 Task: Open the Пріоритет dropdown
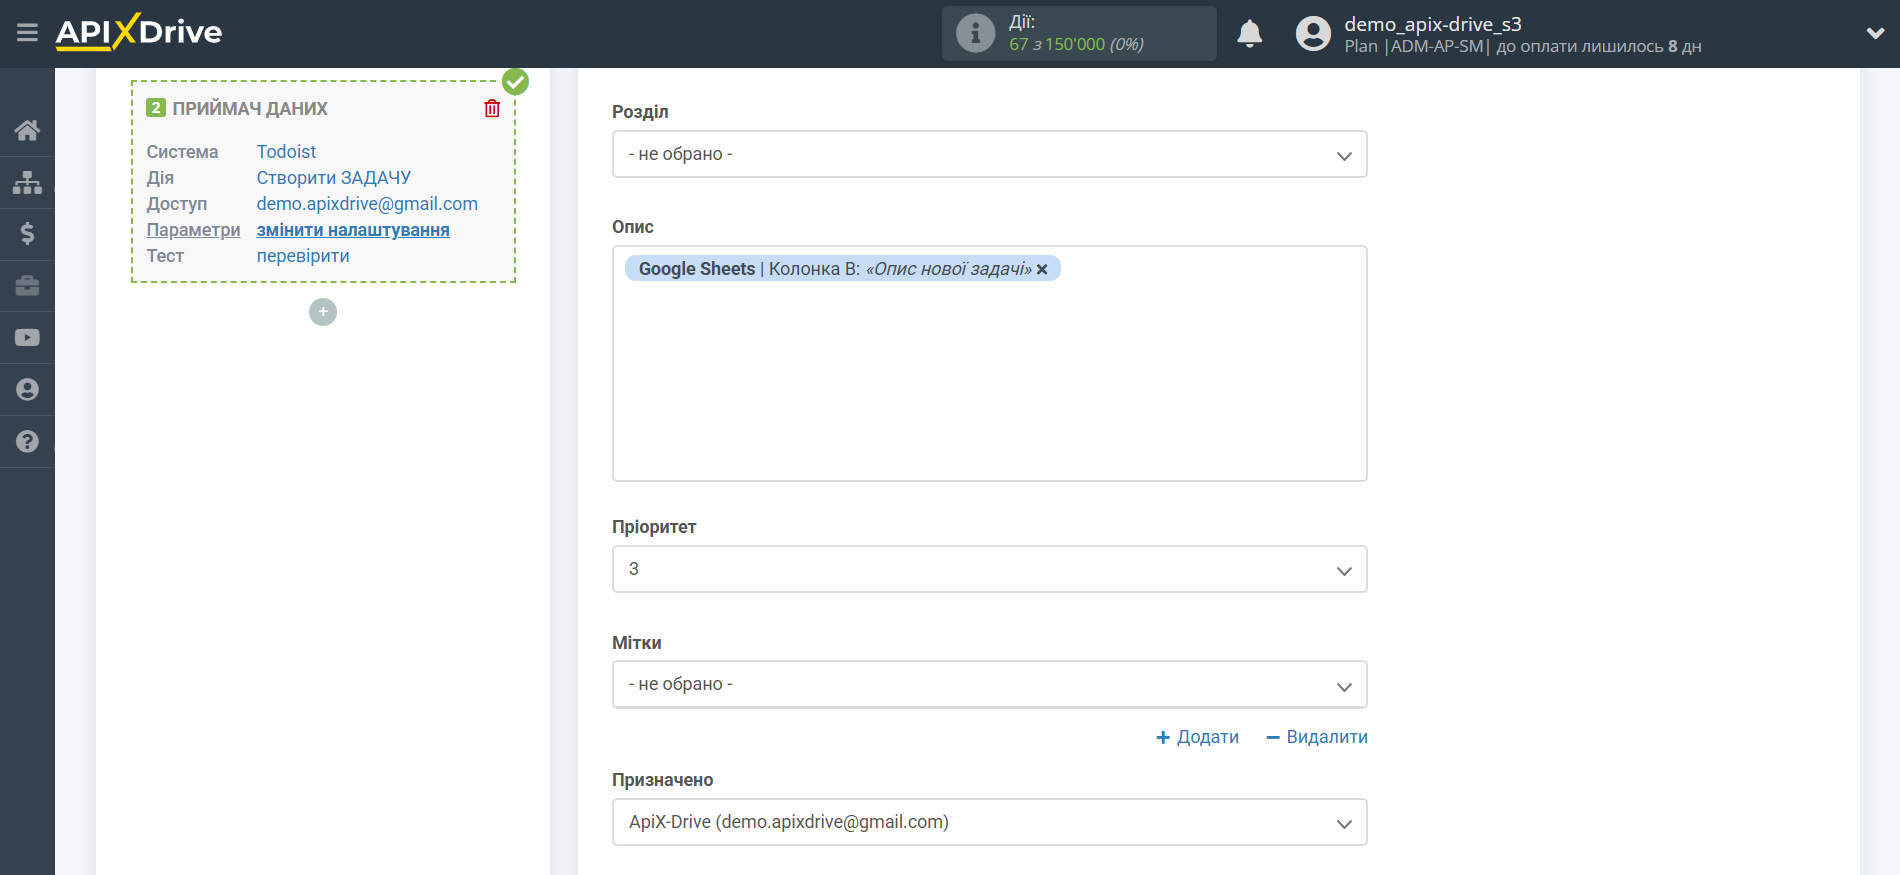tap(989, 569)
